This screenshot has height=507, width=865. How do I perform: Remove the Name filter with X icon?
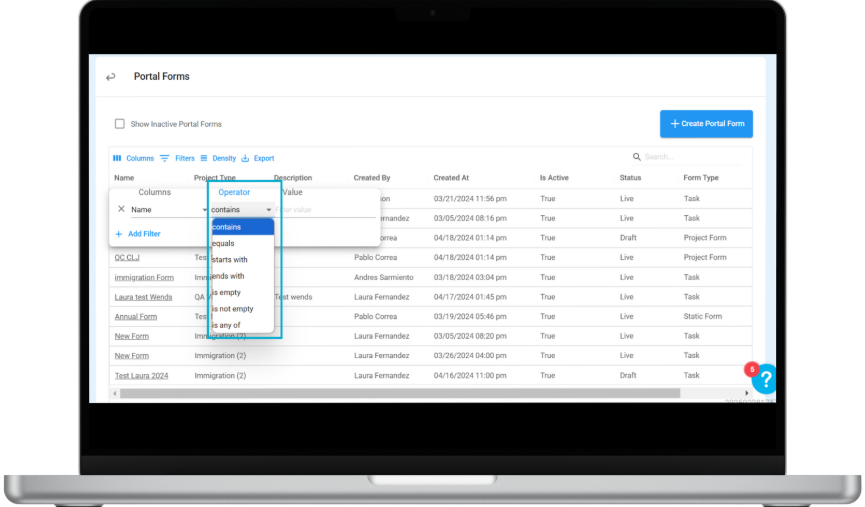[121, 210]
